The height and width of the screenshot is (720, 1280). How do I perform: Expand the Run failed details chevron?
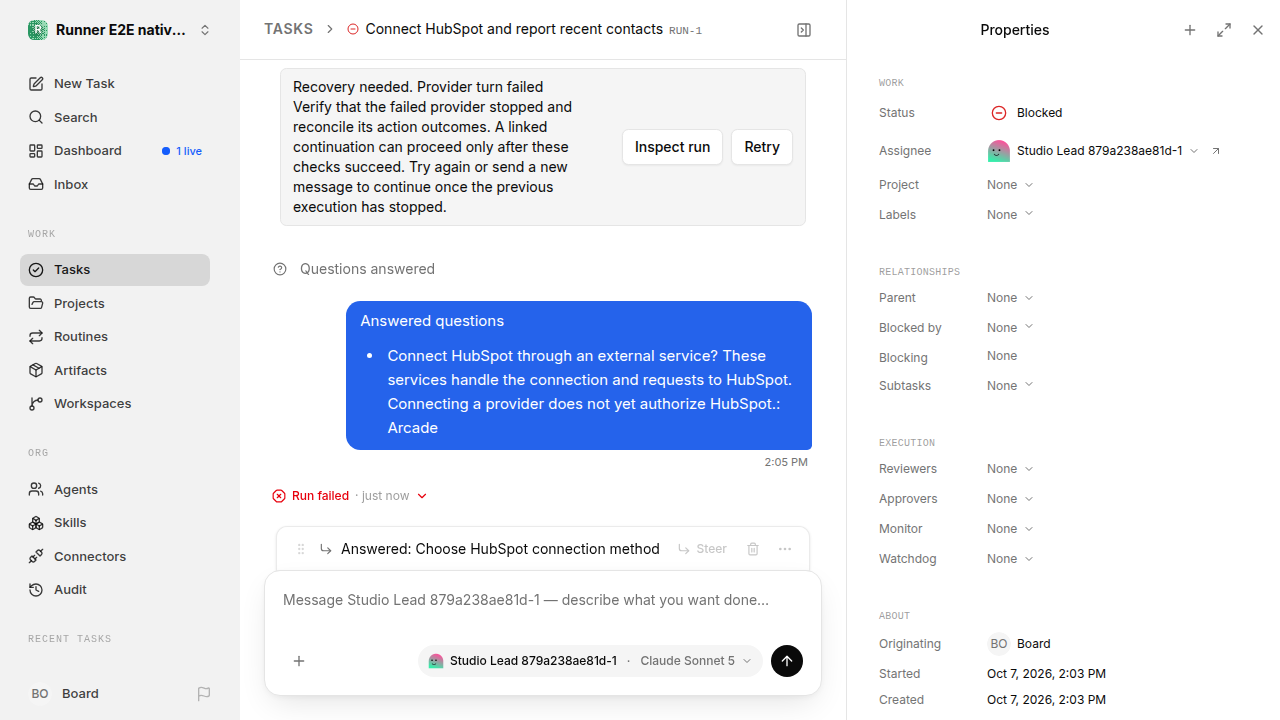422,496
